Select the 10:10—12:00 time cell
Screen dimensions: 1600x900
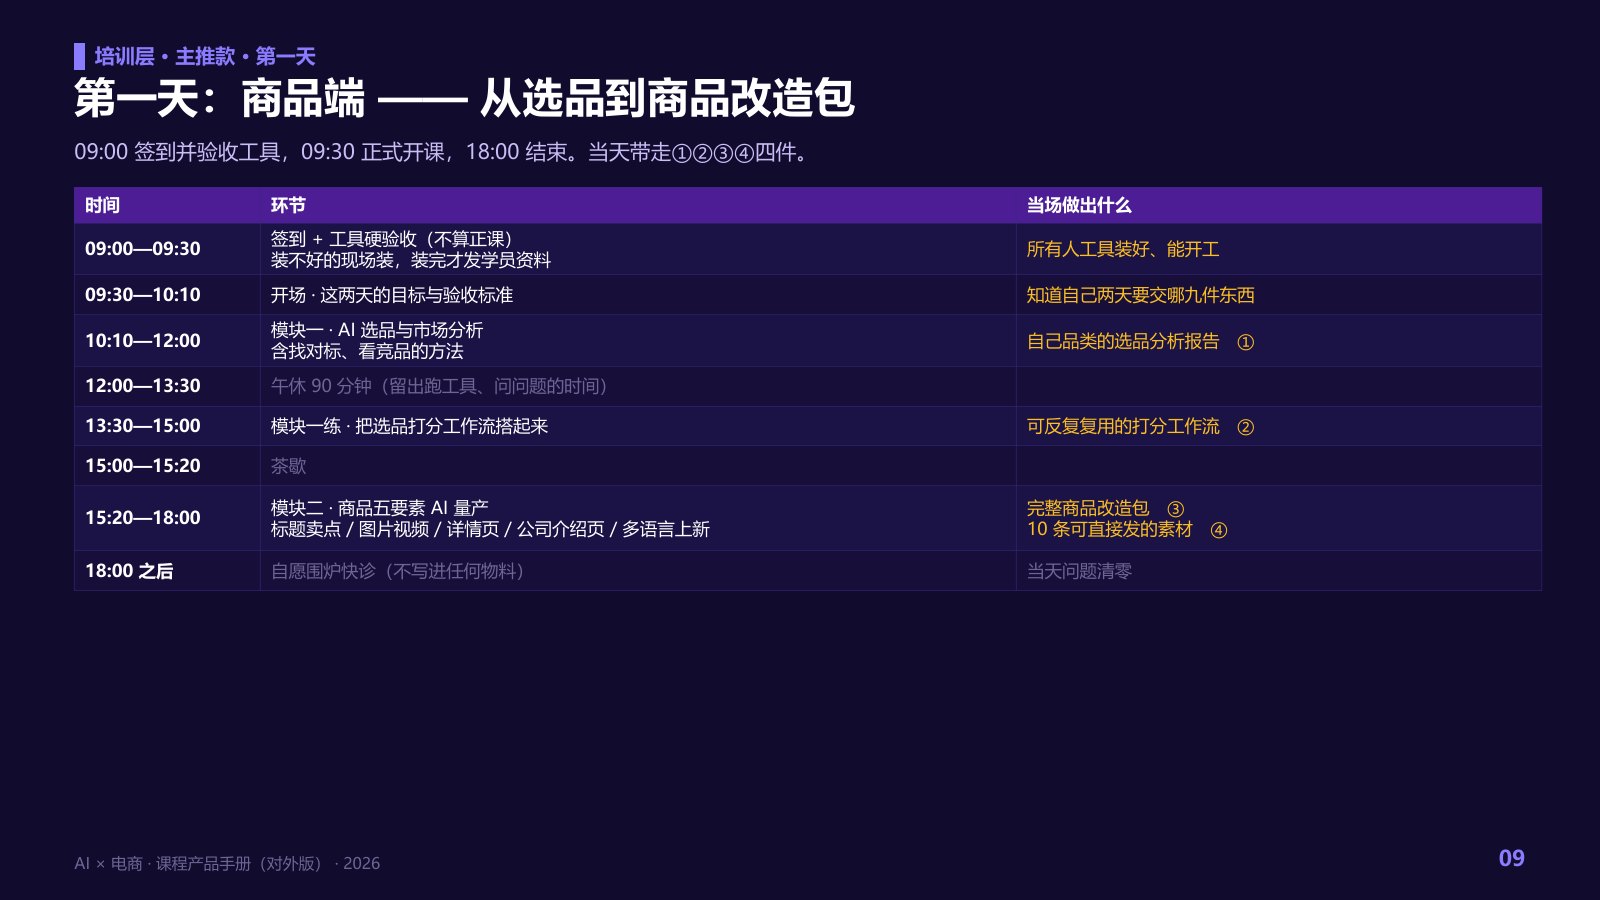(x=167, y=341)
